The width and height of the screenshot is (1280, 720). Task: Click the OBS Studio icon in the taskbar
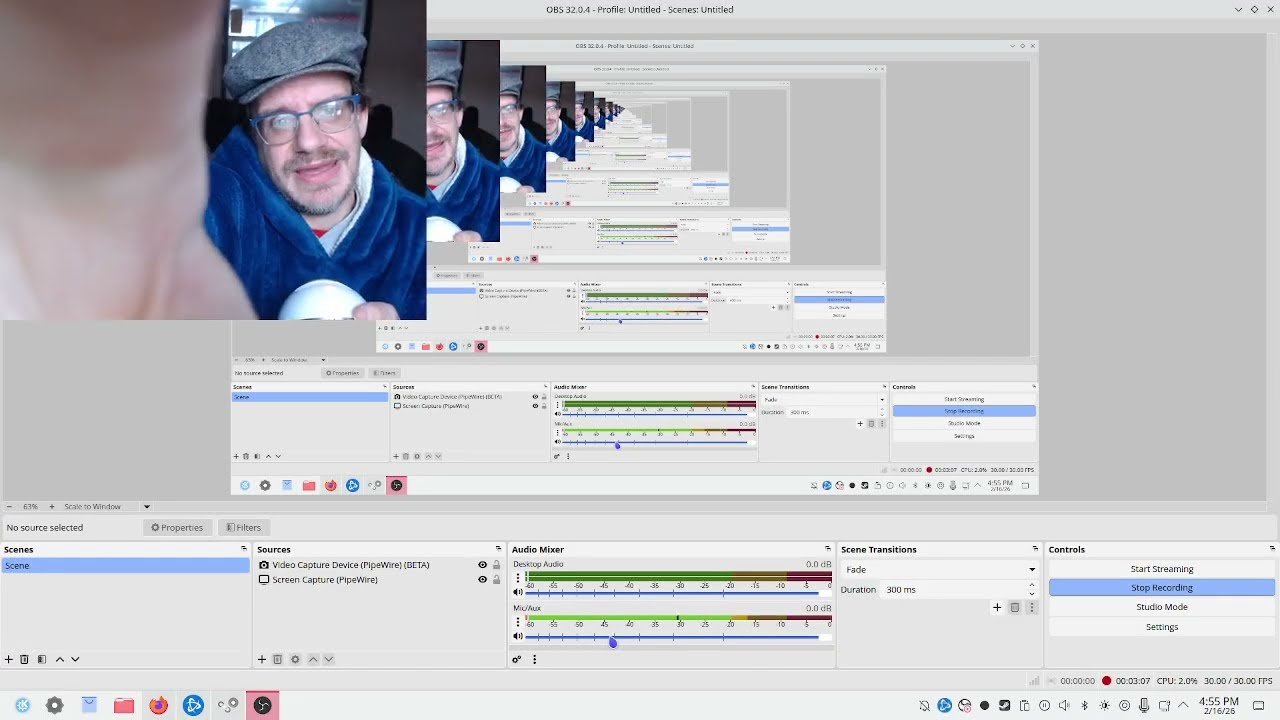(x=262, y=705)
